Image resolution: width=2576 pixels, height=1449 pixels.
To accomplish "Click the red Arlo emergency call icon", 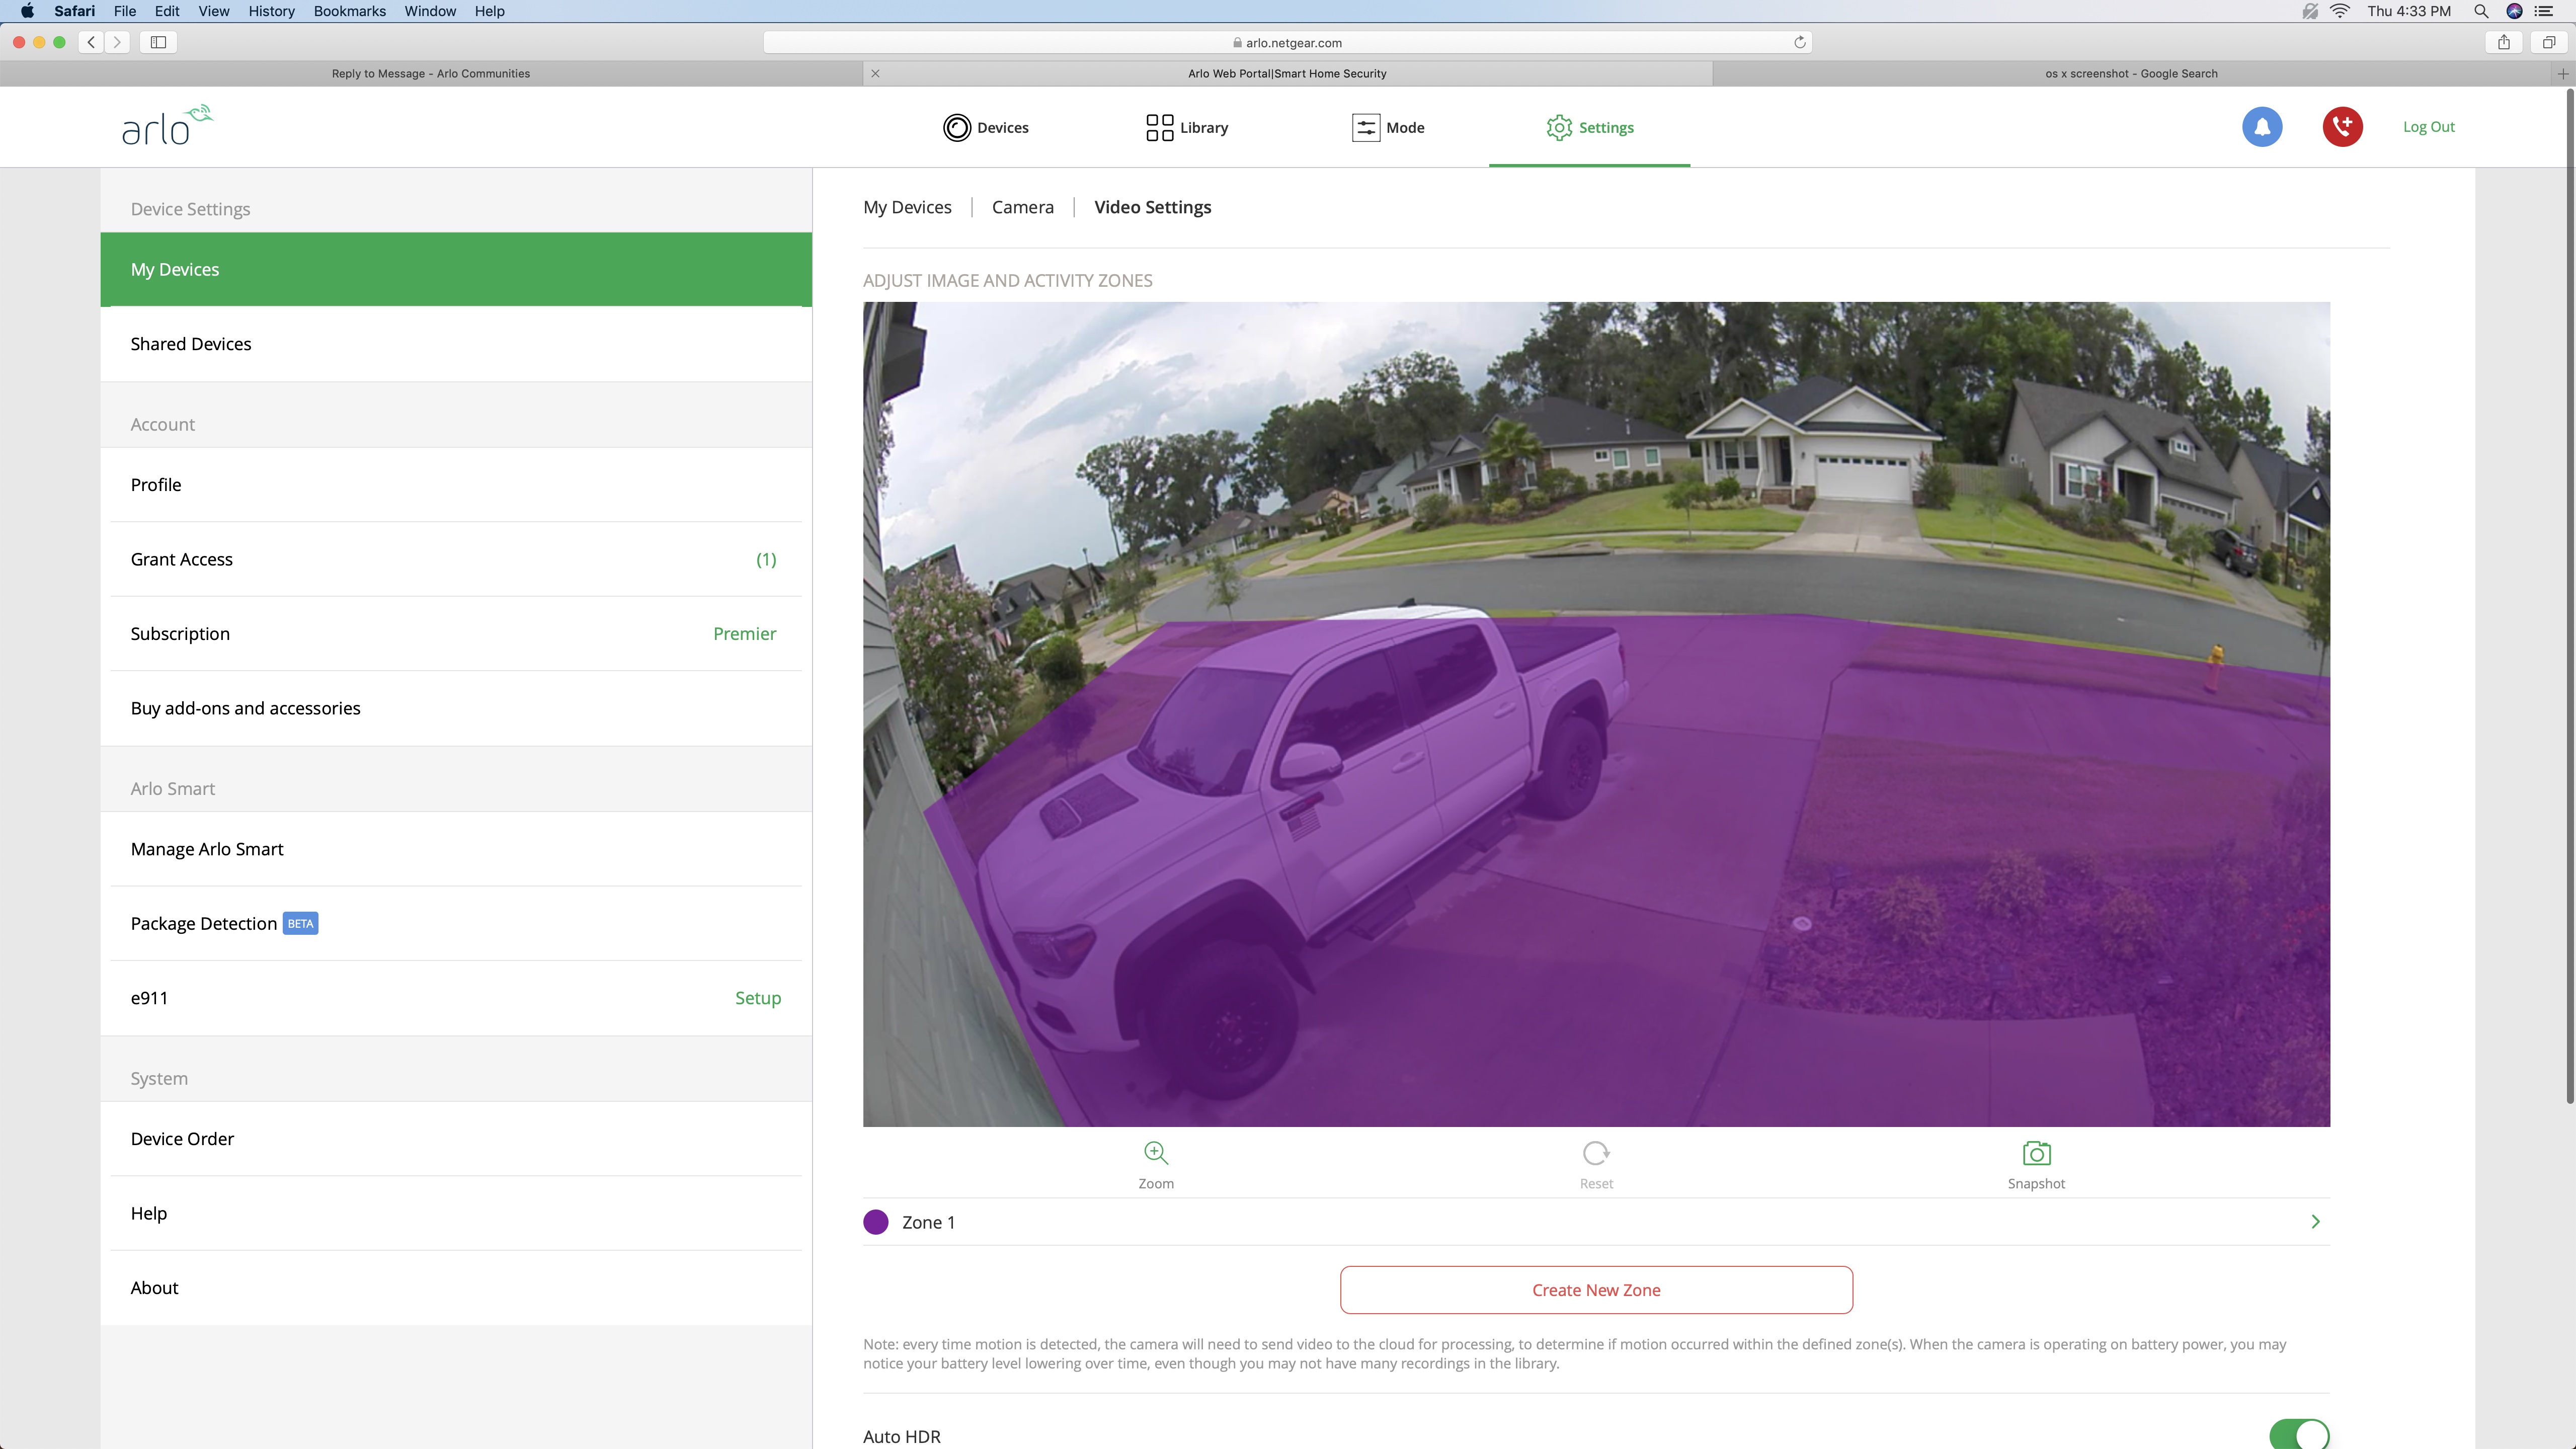I will (x=2341, y=126).
